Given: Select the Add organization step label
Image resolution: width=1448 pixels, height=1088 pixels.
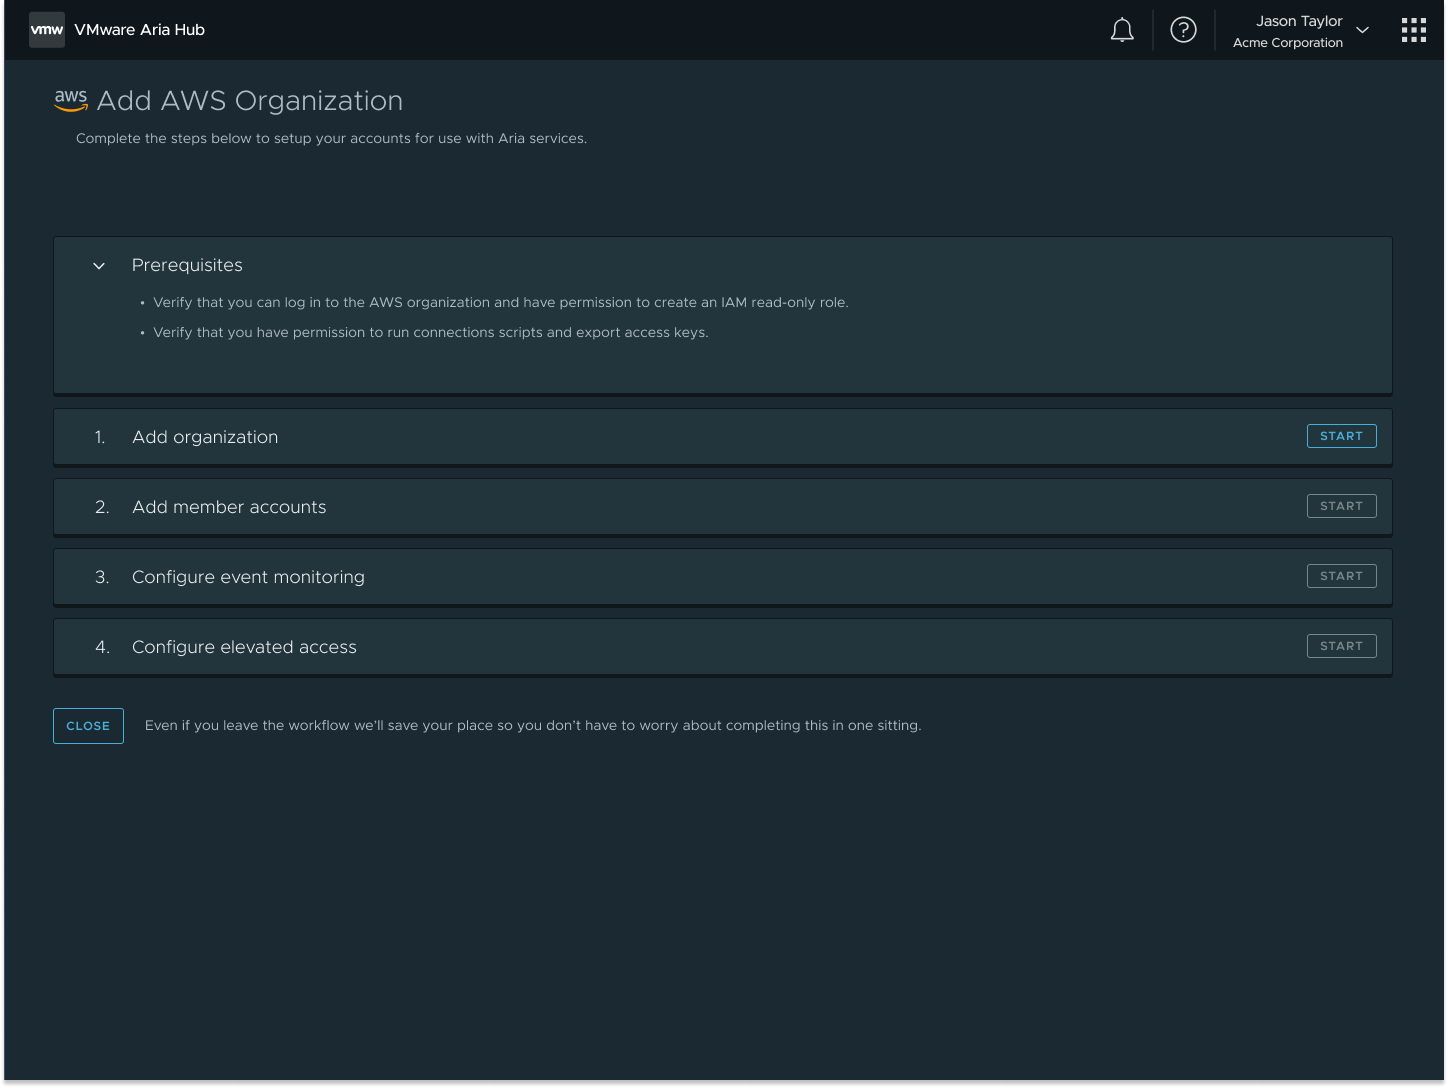Looking at the screenshot, I should tap(205, 437).
